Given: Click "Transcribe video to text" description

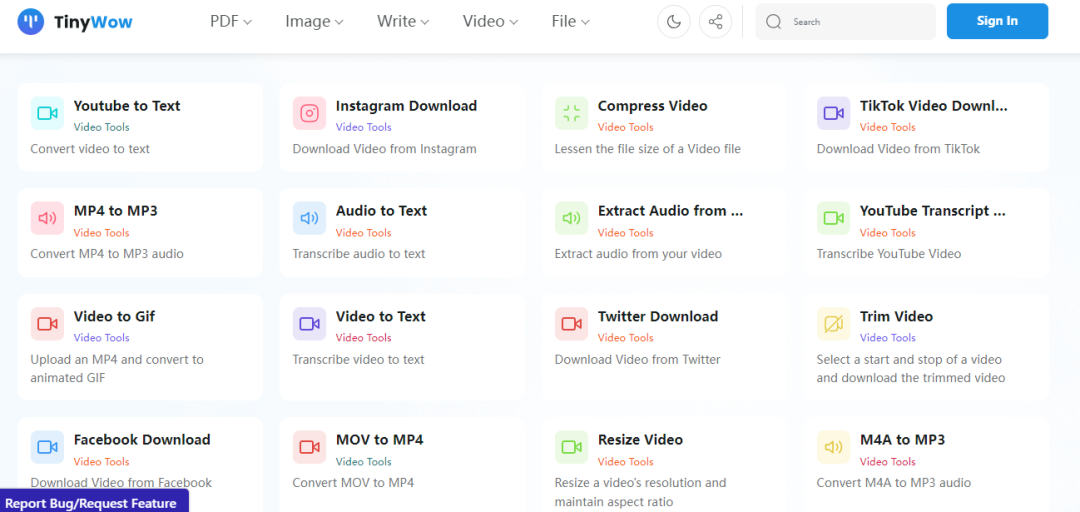Looking at the screenshot, I should (x=358, y=359).
